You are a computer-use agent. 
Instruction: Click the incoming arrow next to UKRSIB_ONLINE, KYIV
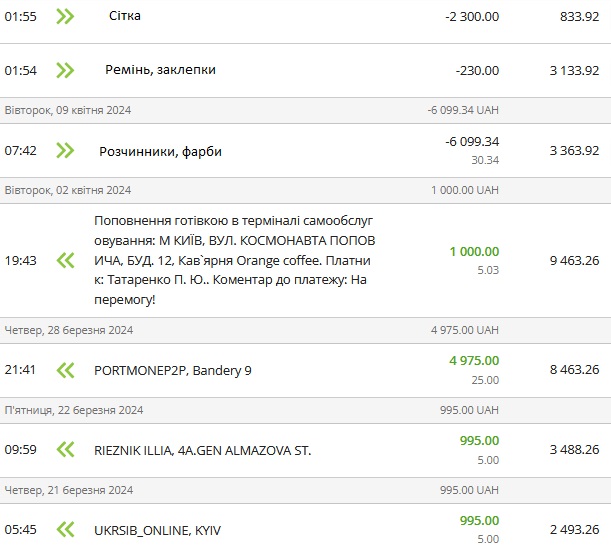point(65,530)
